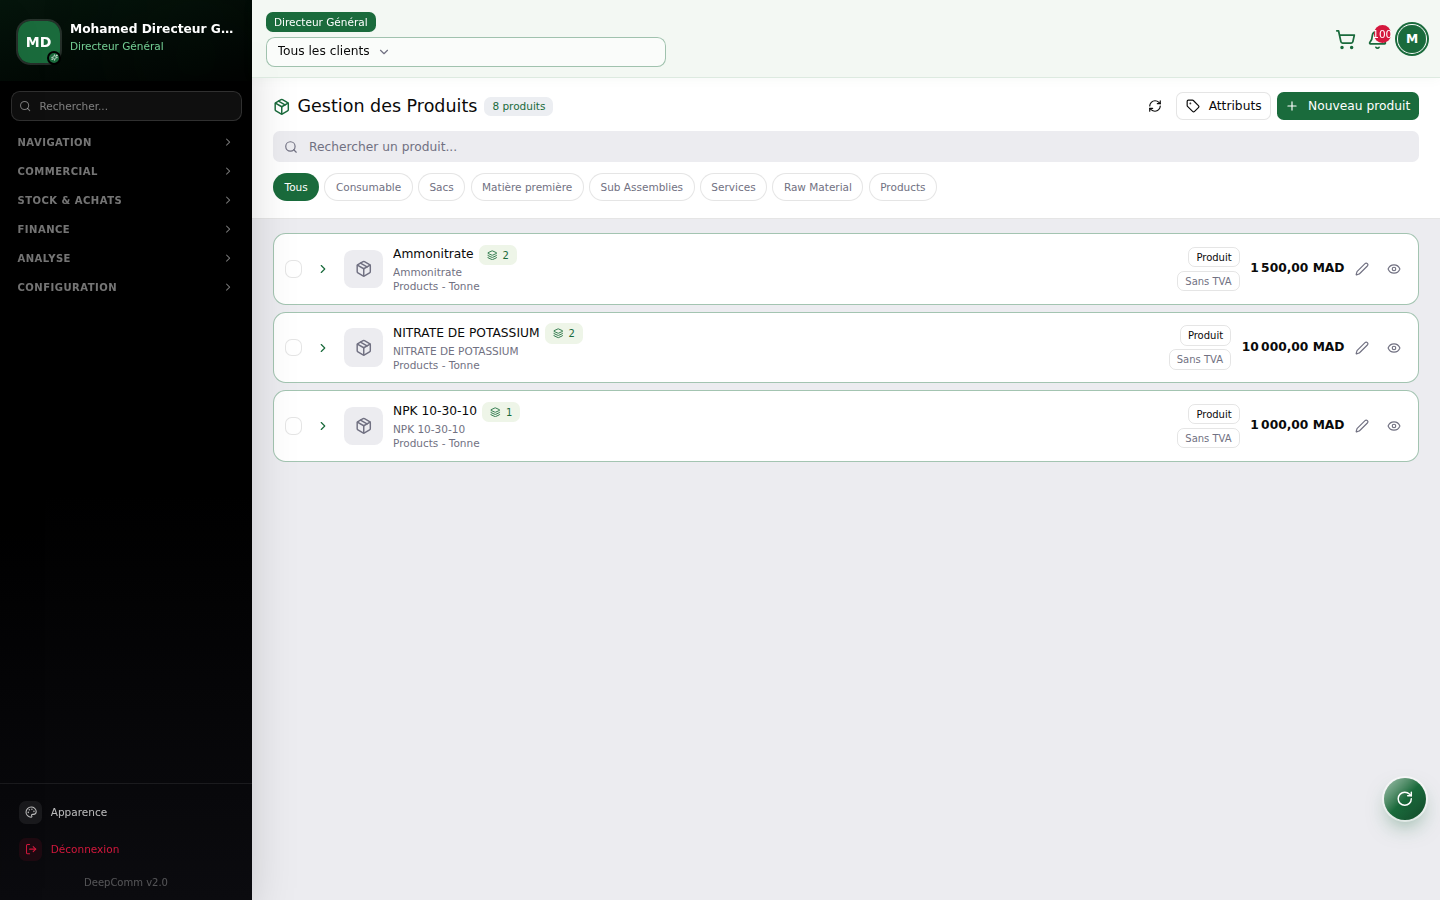This screenshot has width=1440, height=900.
Task: Open the Tous les clients dropdown
Action: [x=466, y=52]
